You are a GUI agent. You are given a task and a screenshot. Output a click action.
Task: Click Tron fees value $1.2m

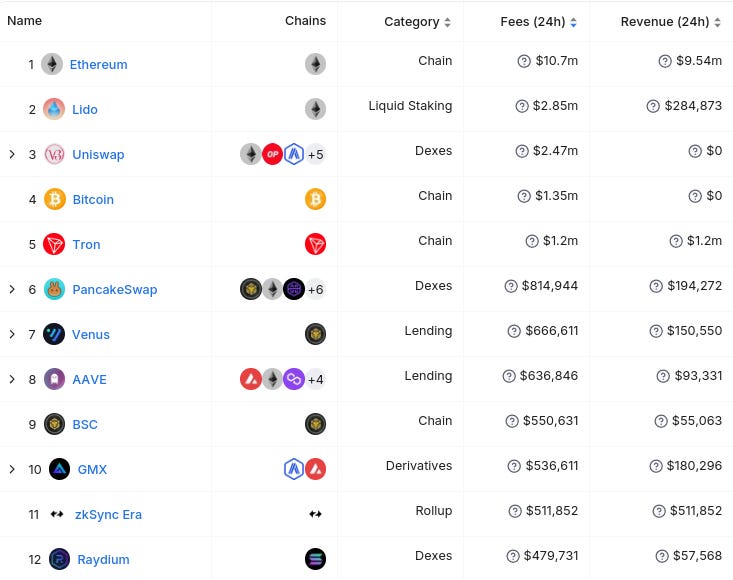[560, 241]
